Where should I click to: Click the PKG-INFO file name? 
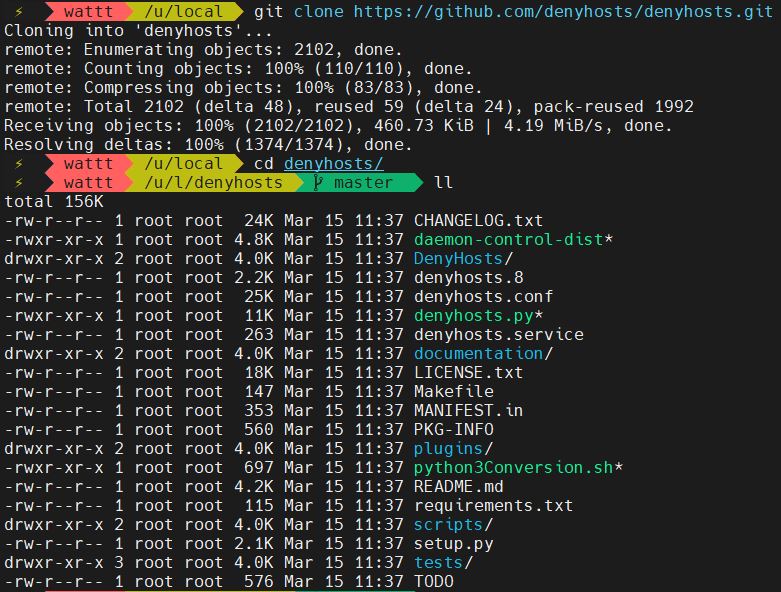point(453,429)
